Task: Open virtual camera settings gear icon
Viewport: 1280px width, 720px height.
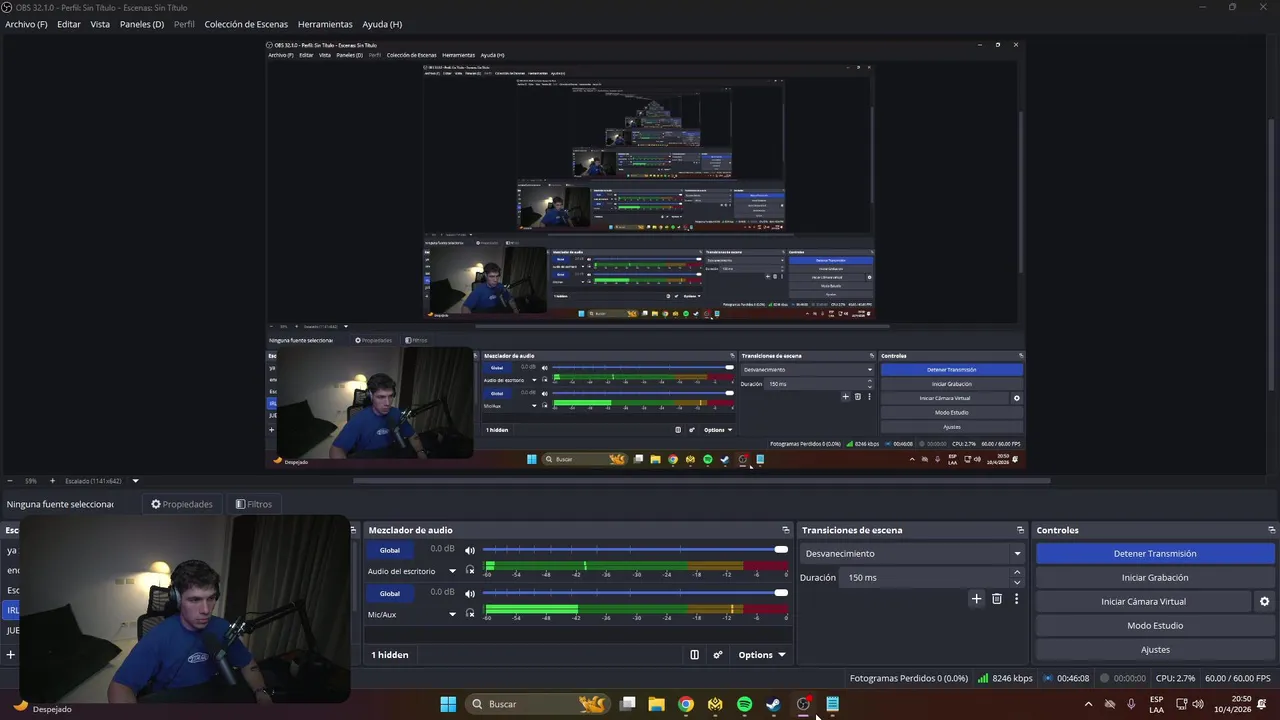Action: pyautogui.click(x=1264, y=602)
